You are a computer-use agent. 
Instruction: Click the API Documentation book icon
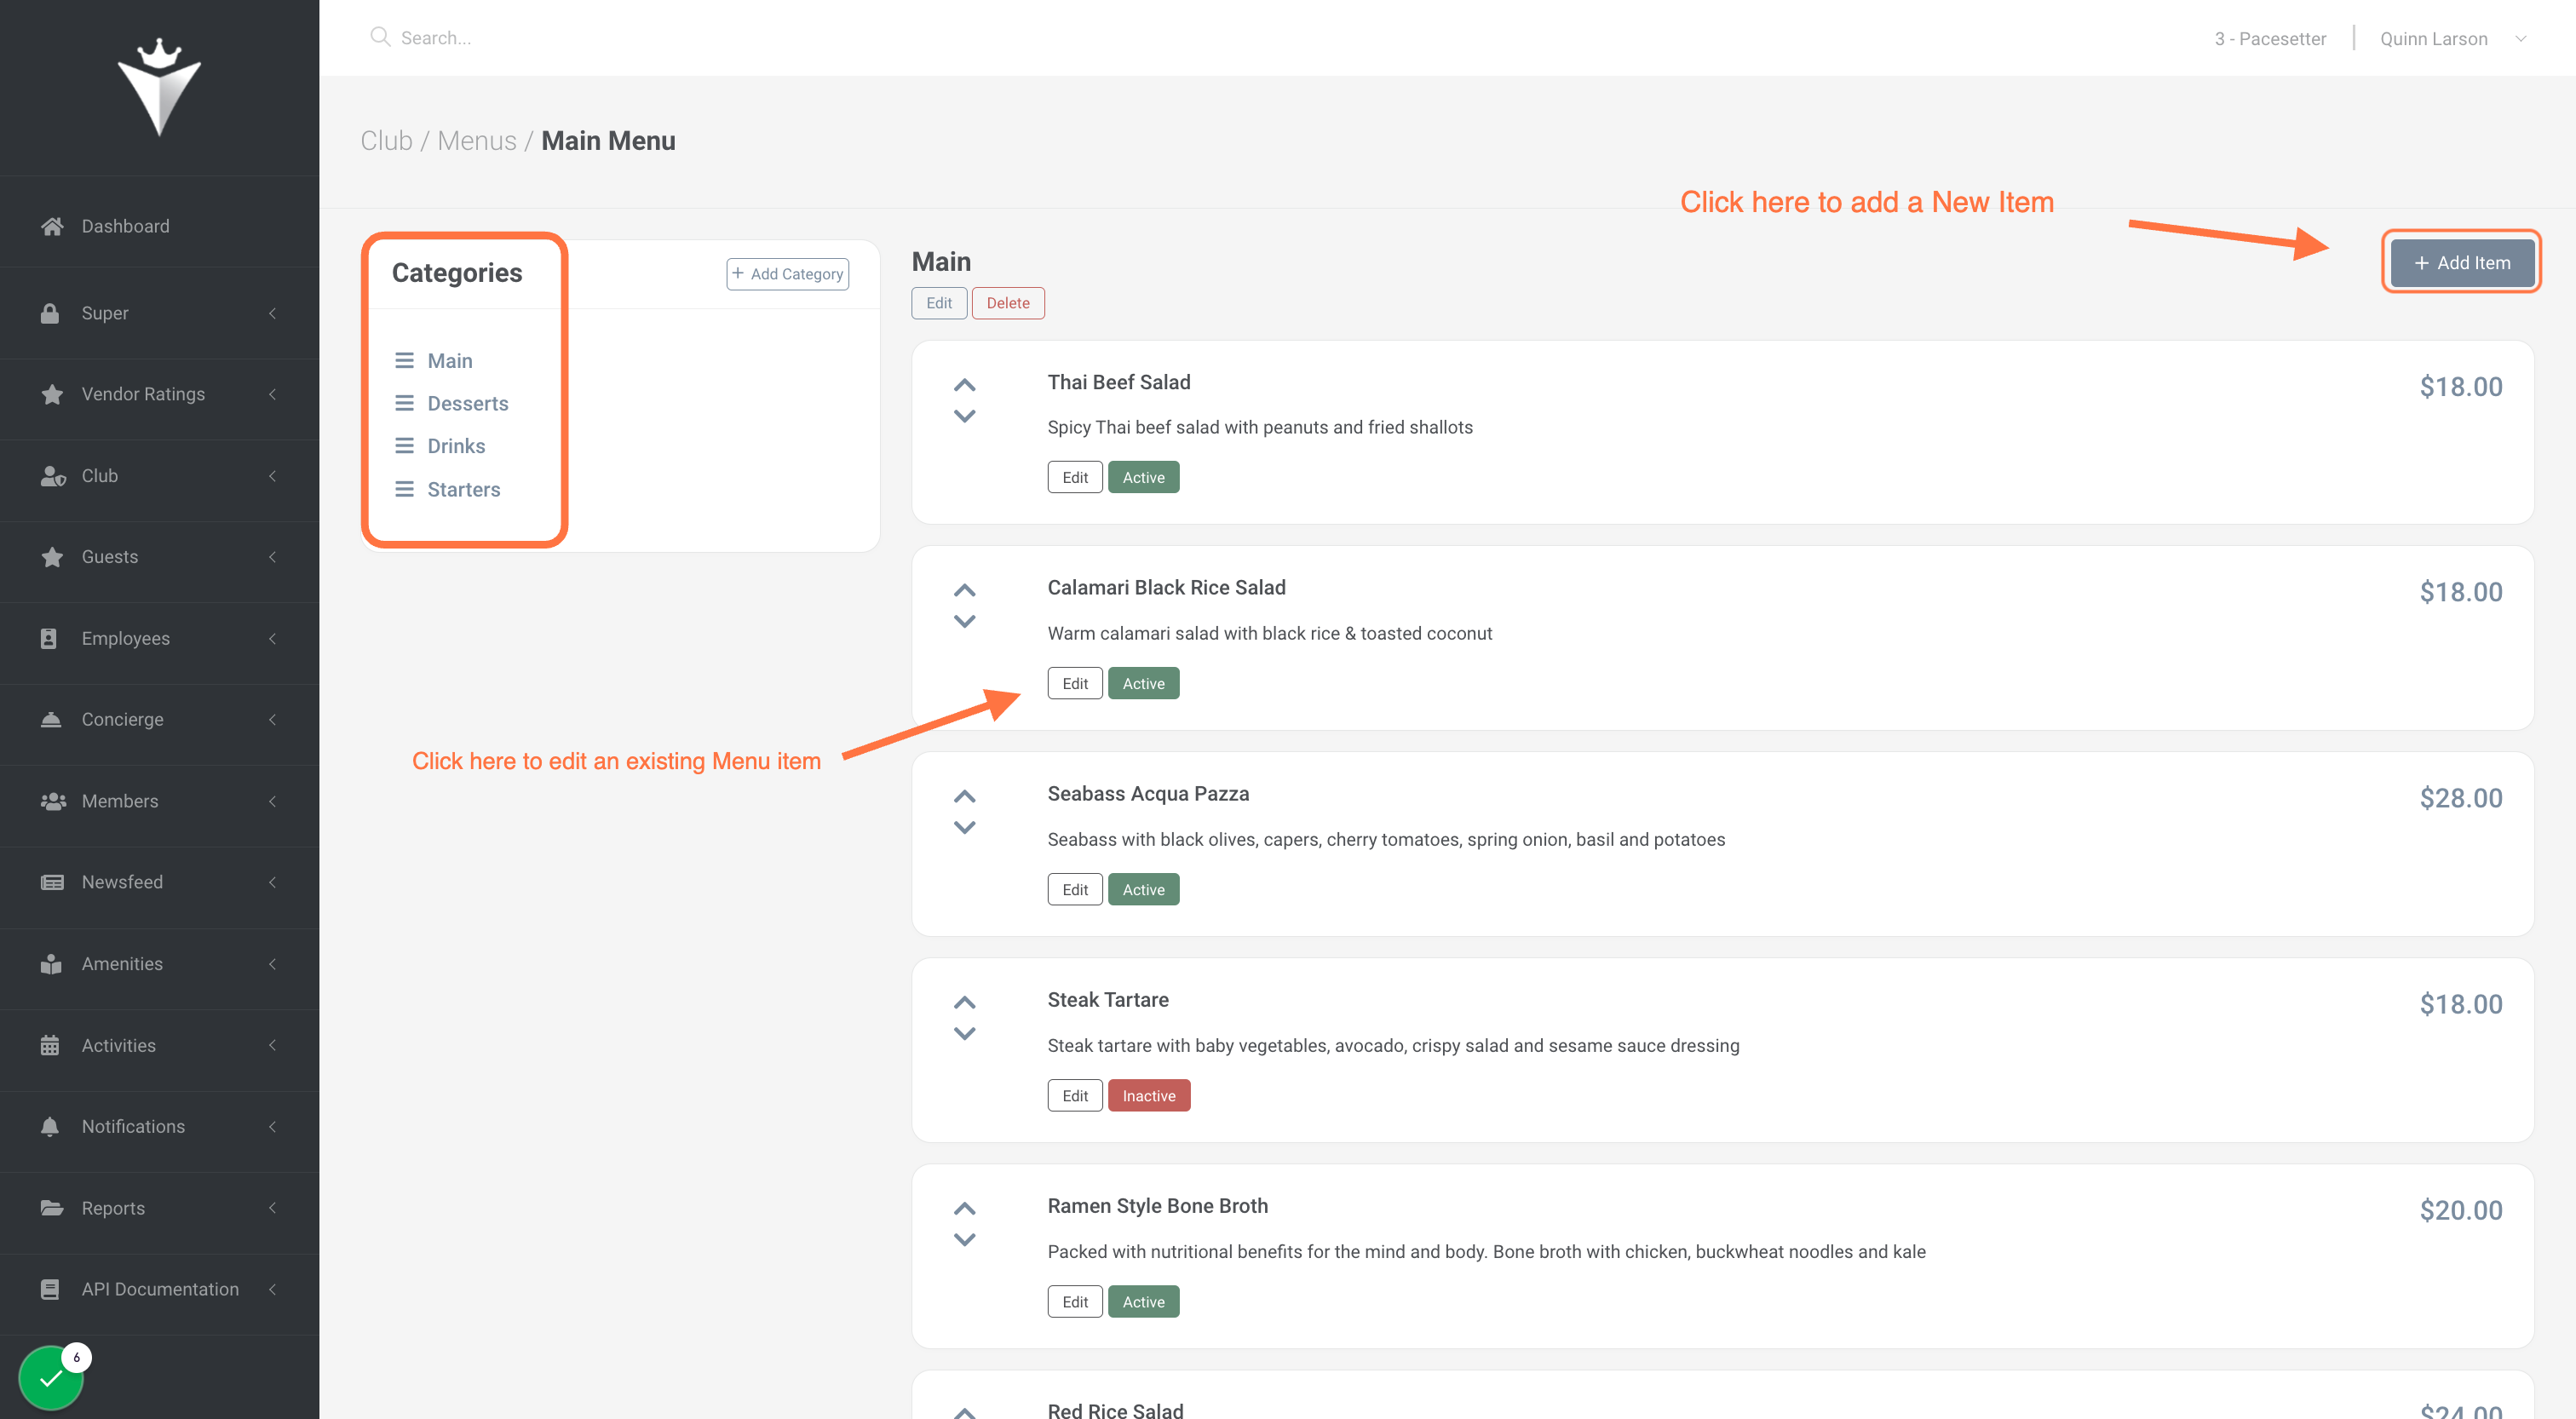click(x=50, y=1289)
